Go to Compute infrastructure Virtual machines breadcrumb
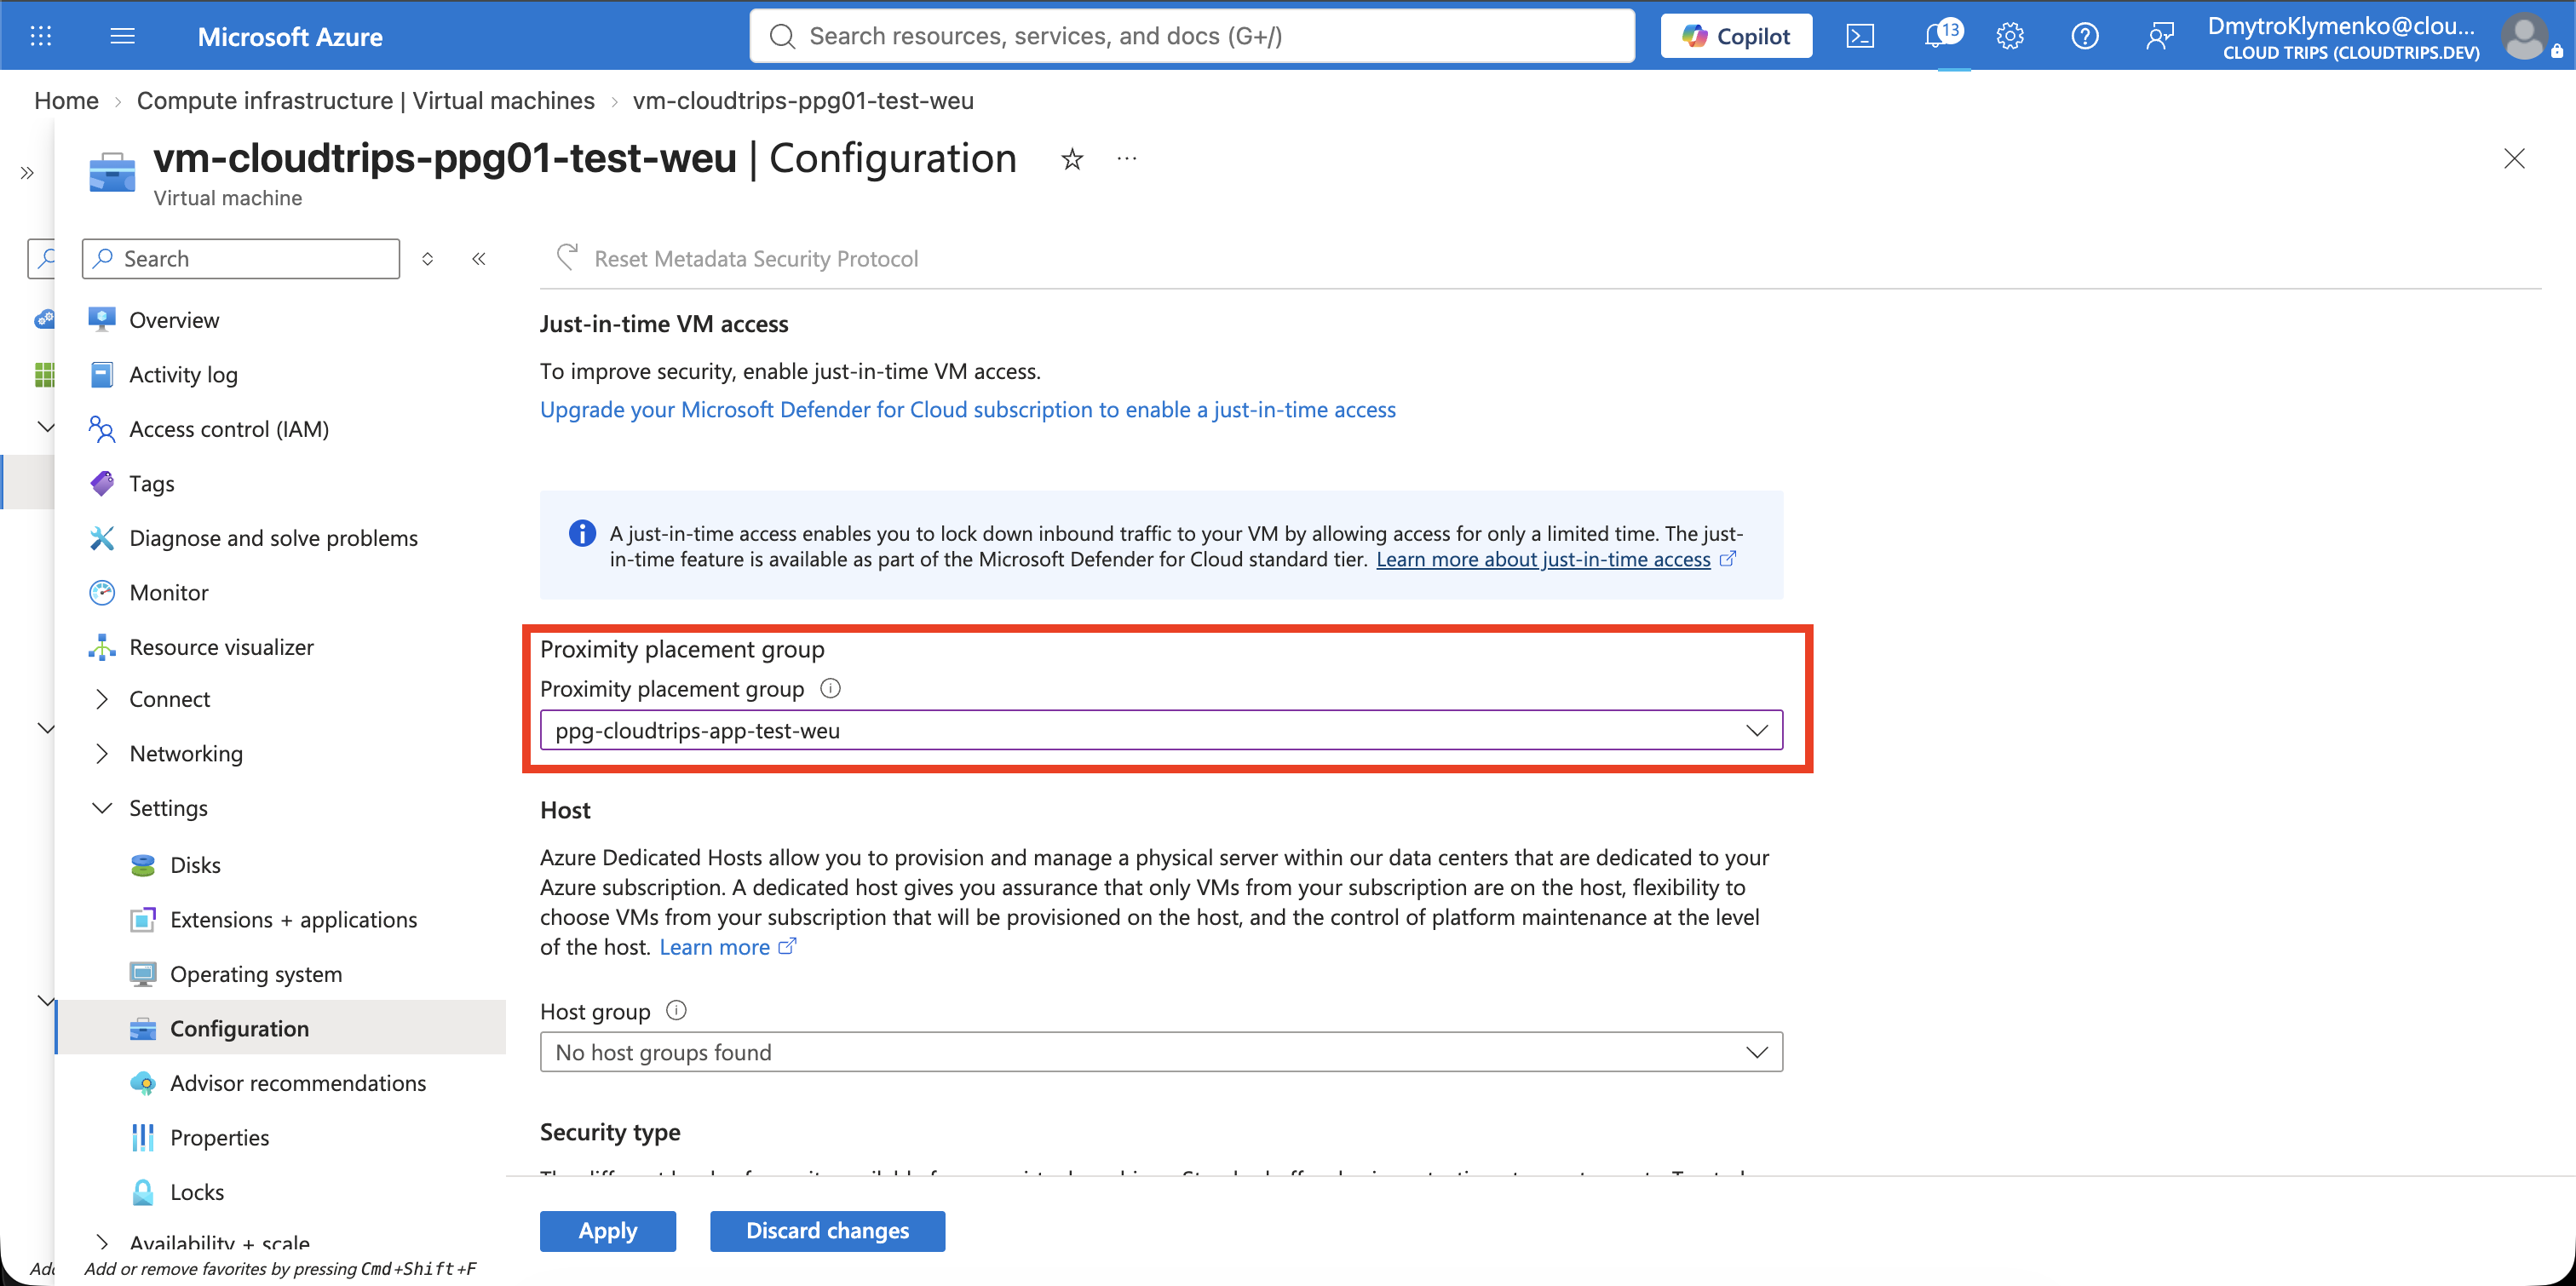 365,101
